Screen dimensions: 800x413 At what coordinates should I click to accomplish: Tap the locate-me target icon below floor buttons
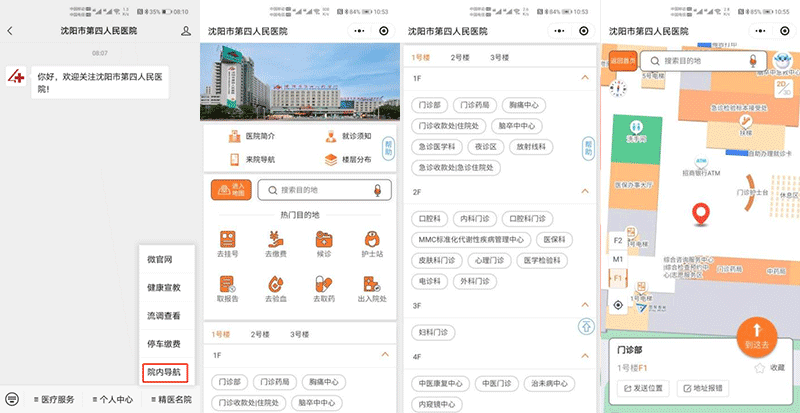coord(618,305)
